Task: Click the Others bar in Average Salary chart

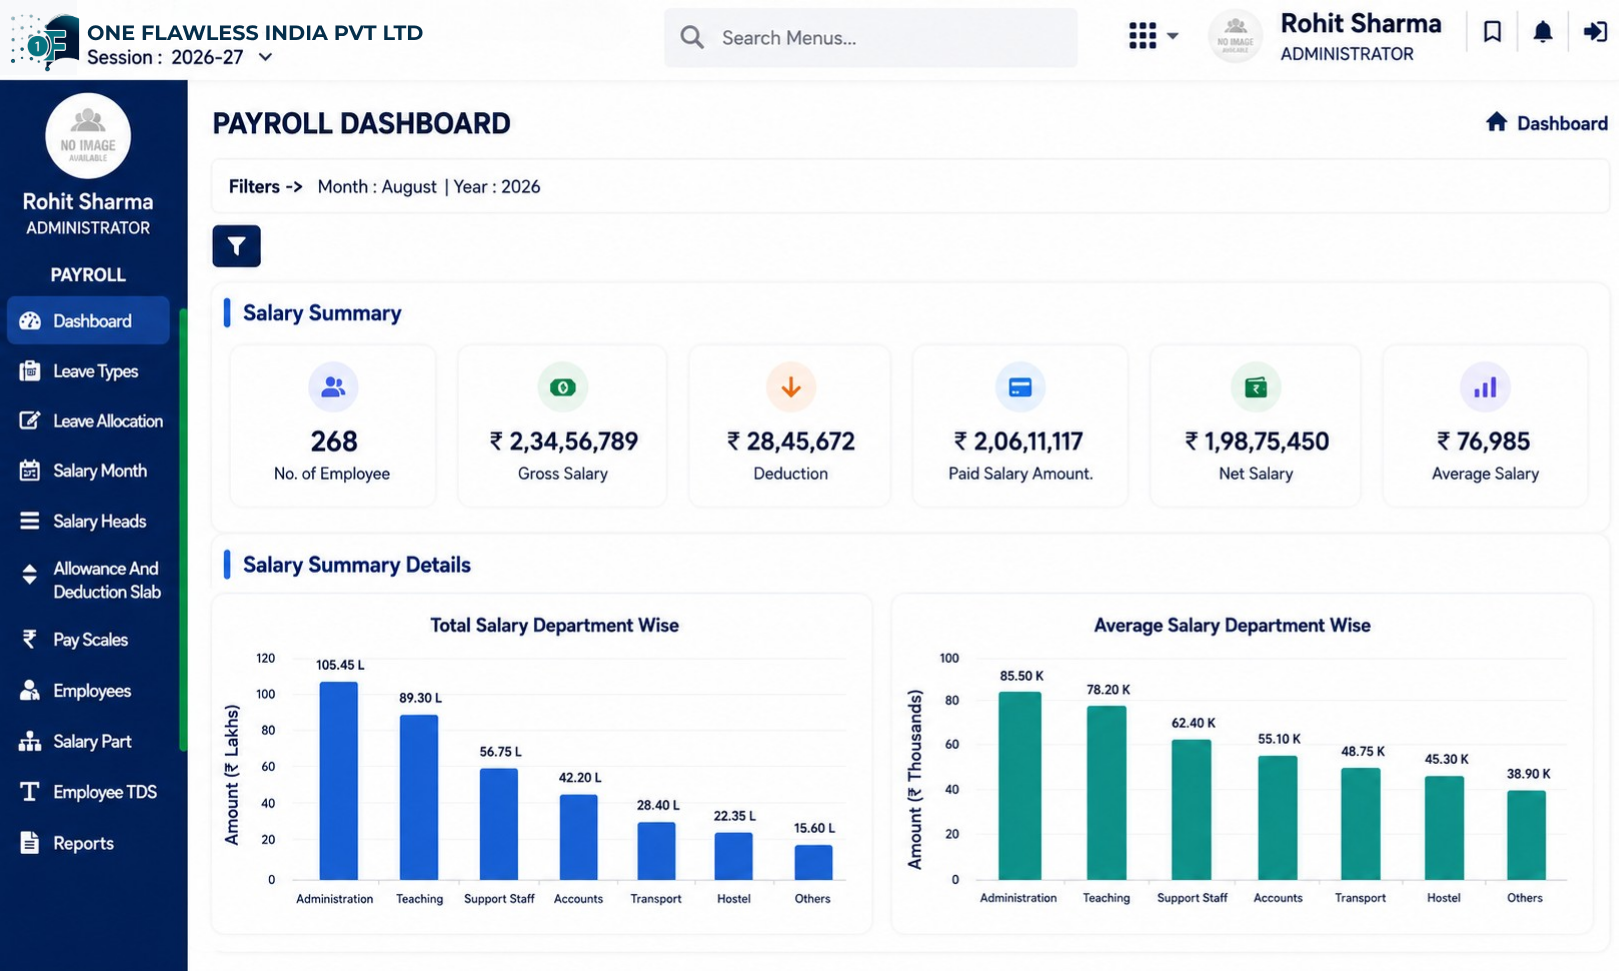Action: click(x=1526, y=836)
